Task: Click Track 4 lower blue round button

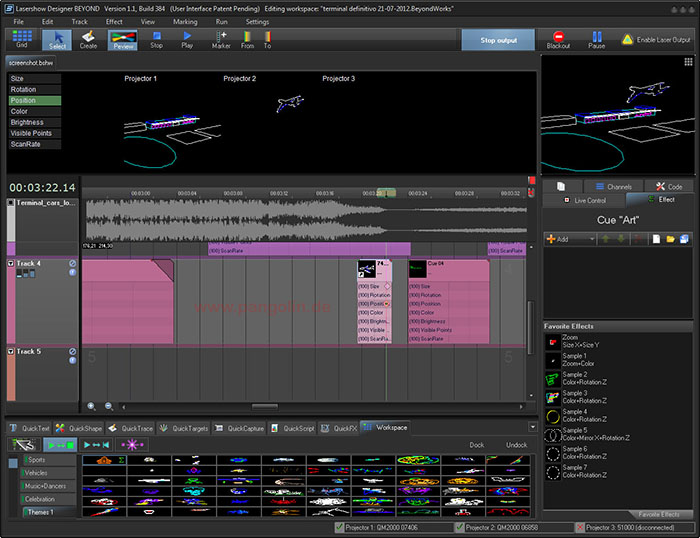Action: point(72,272)
